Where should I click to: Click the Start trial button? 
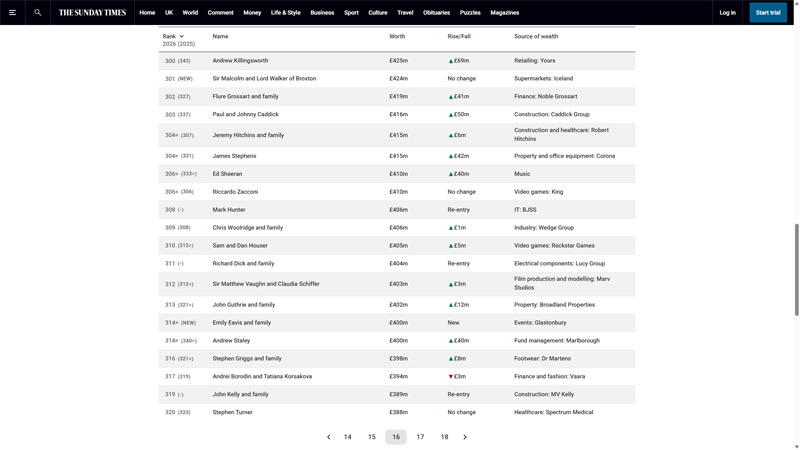click(768, 12)
